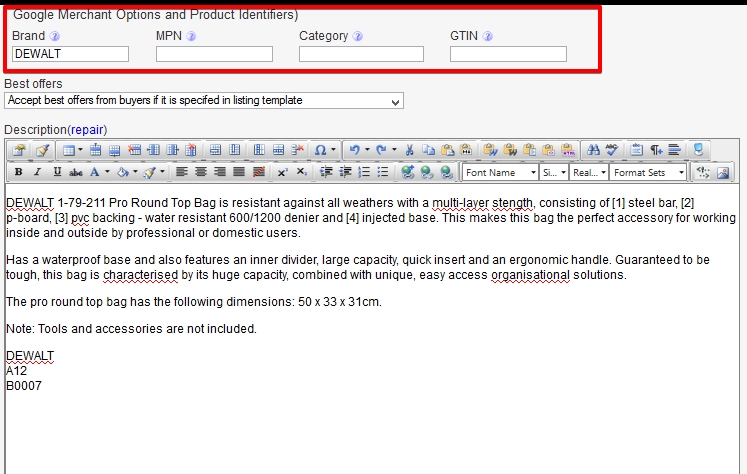This screenshot has height=474, width=747.
Task: Open table dropdown arrow
Action: tap(80, 151)
